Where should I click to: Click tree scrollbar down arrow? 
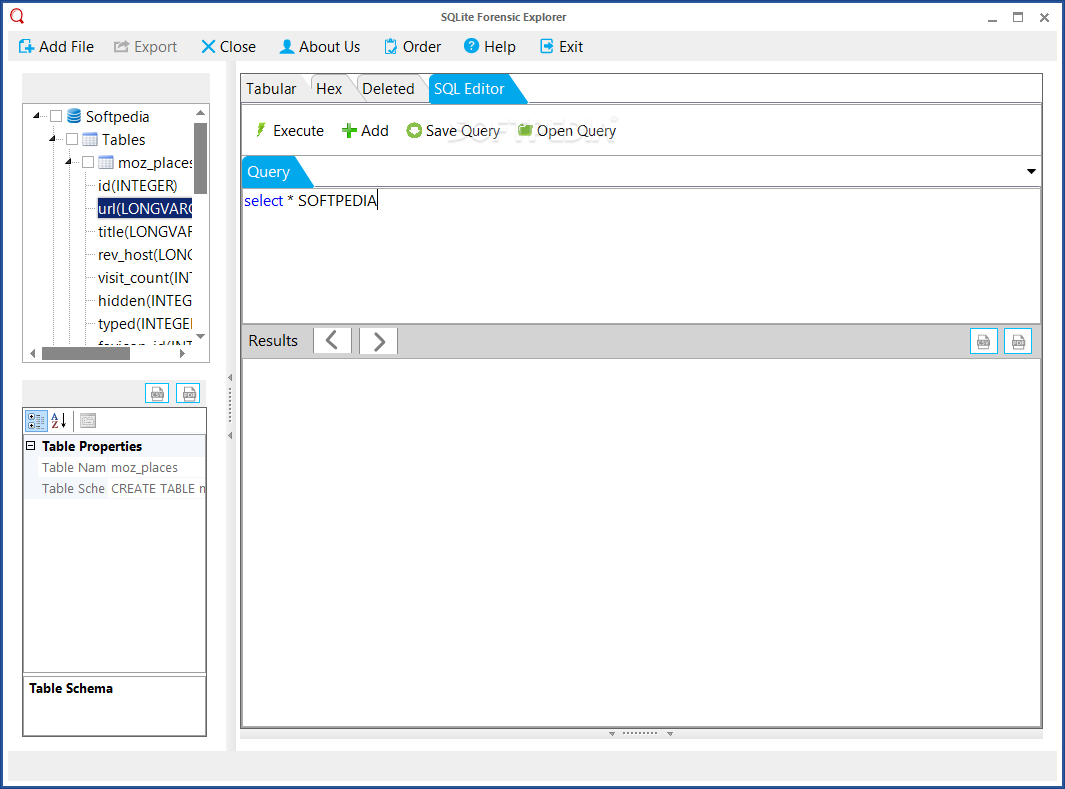pos(200,337)
